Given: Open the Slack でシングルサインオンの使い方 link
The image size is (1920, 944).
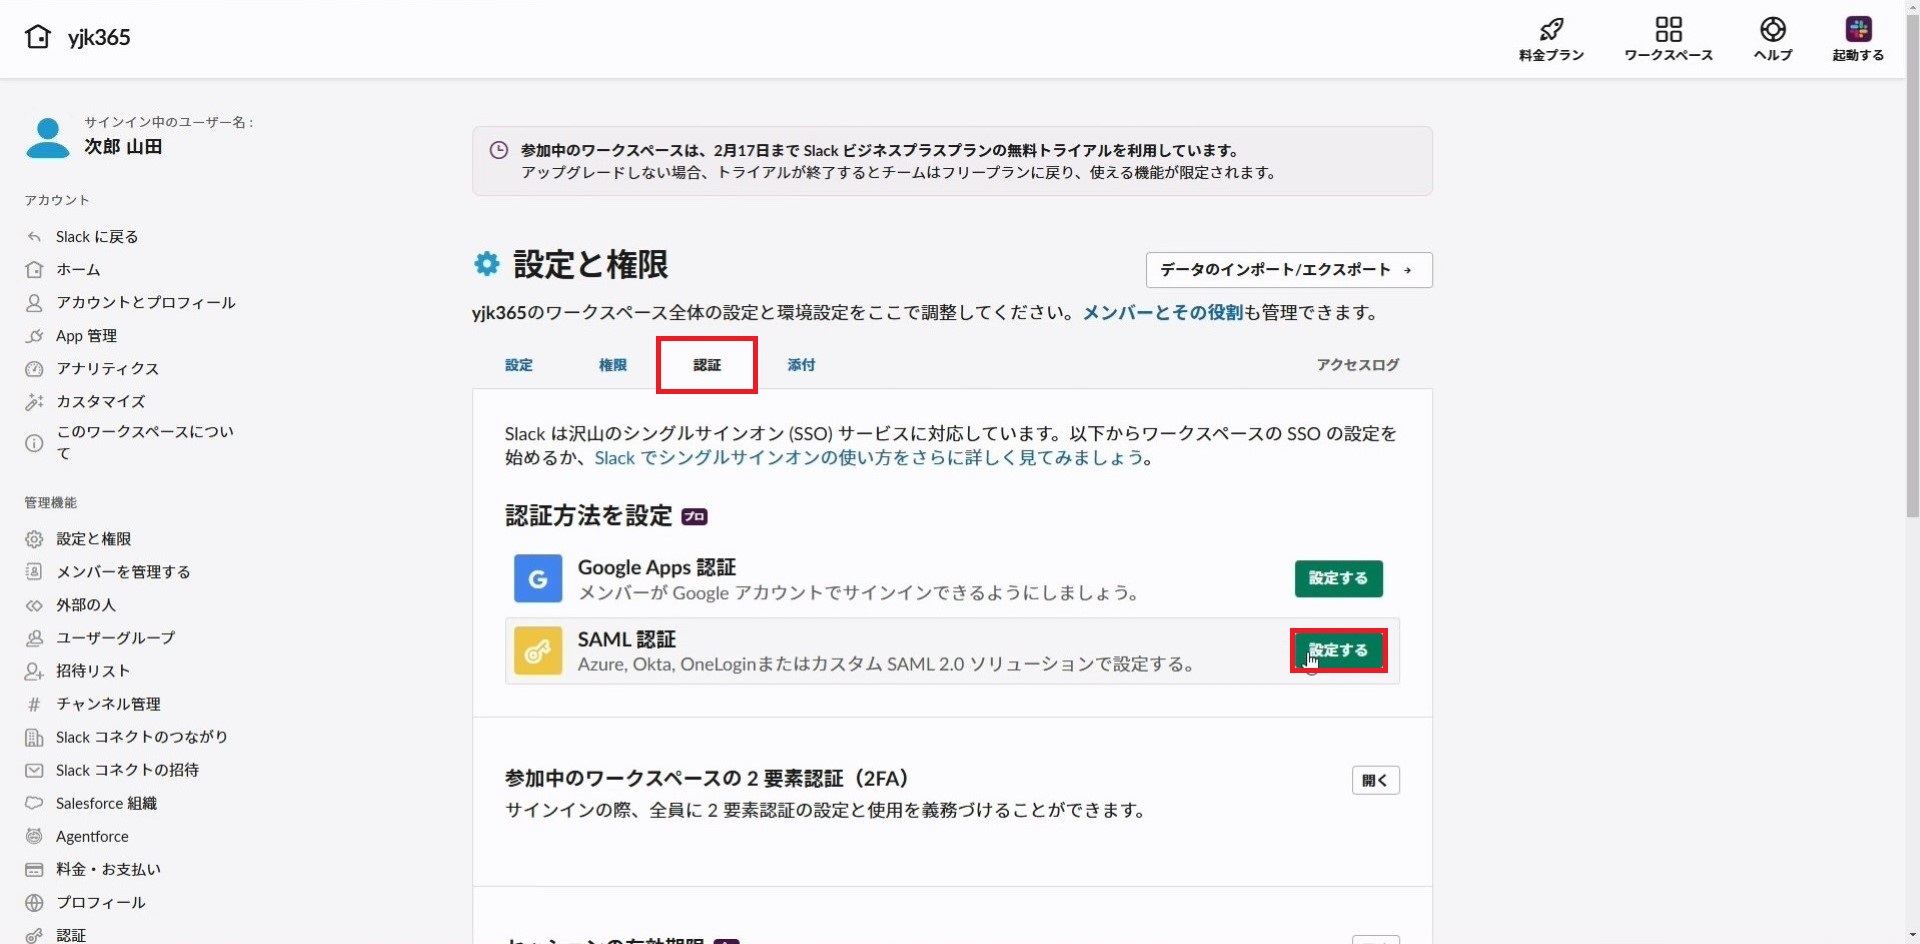Looking at the screenshot, I should [869, 457].
